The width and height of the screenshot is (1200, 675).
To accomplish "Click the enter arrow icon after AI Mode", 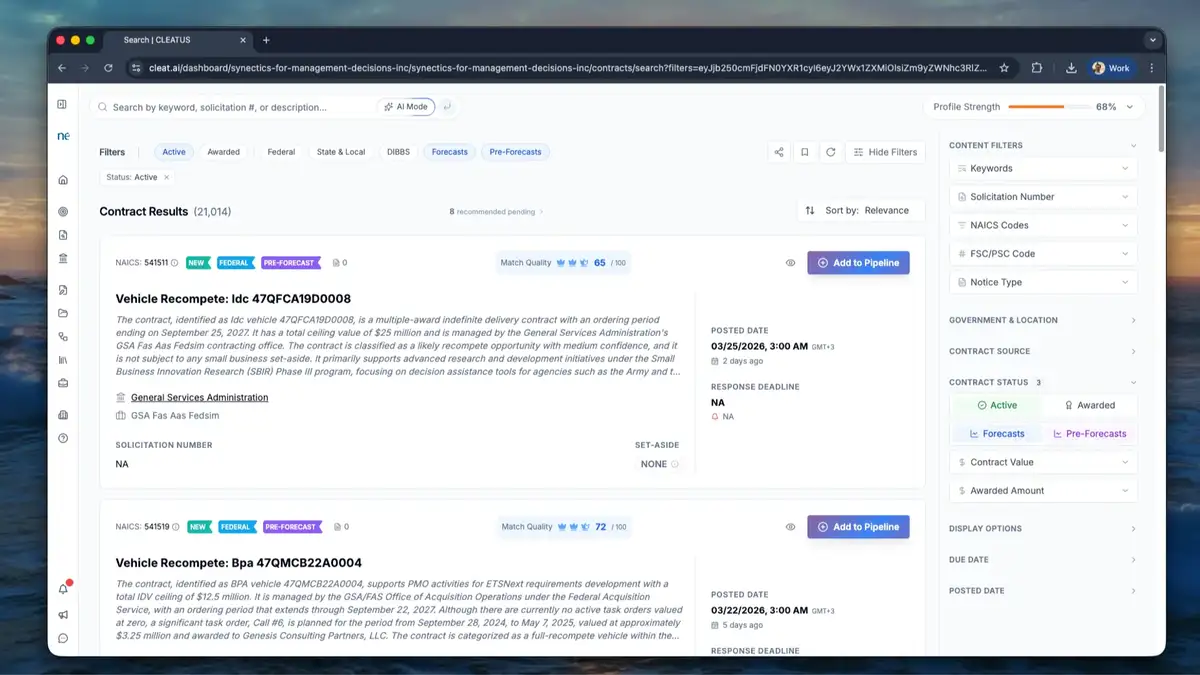I will (x=447, y=106).
